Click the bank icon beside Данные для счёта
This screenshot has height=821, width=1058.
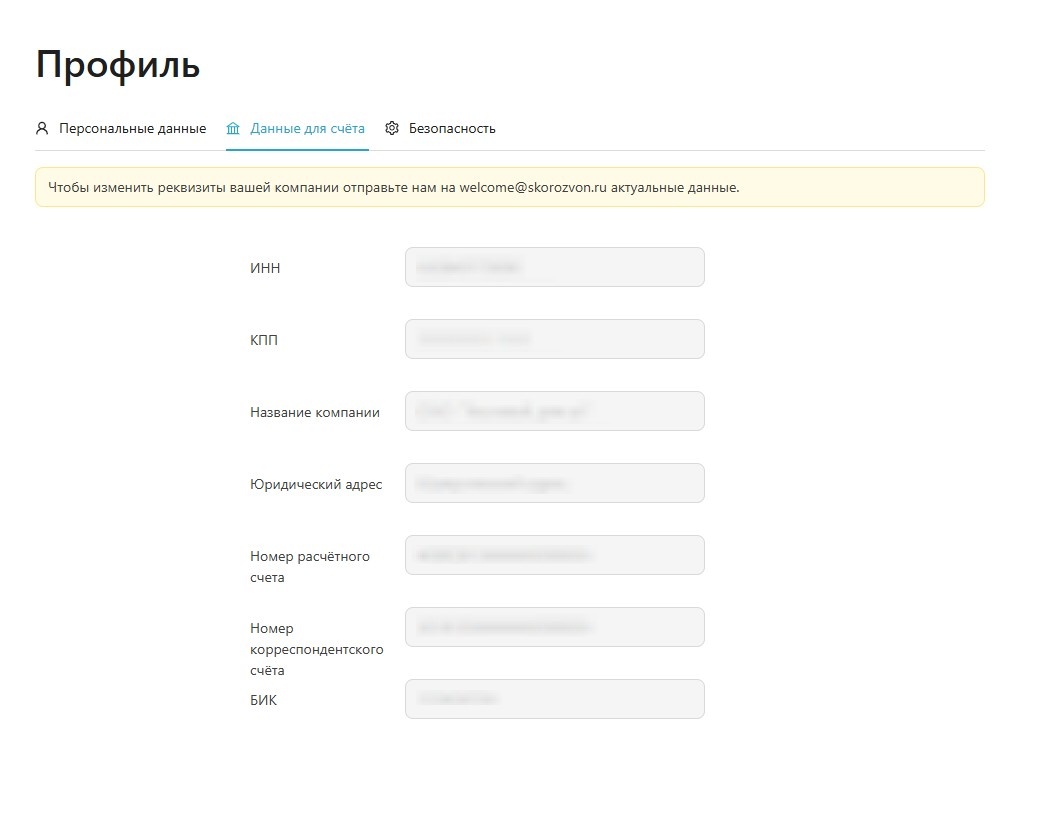[x=233, y=129]
